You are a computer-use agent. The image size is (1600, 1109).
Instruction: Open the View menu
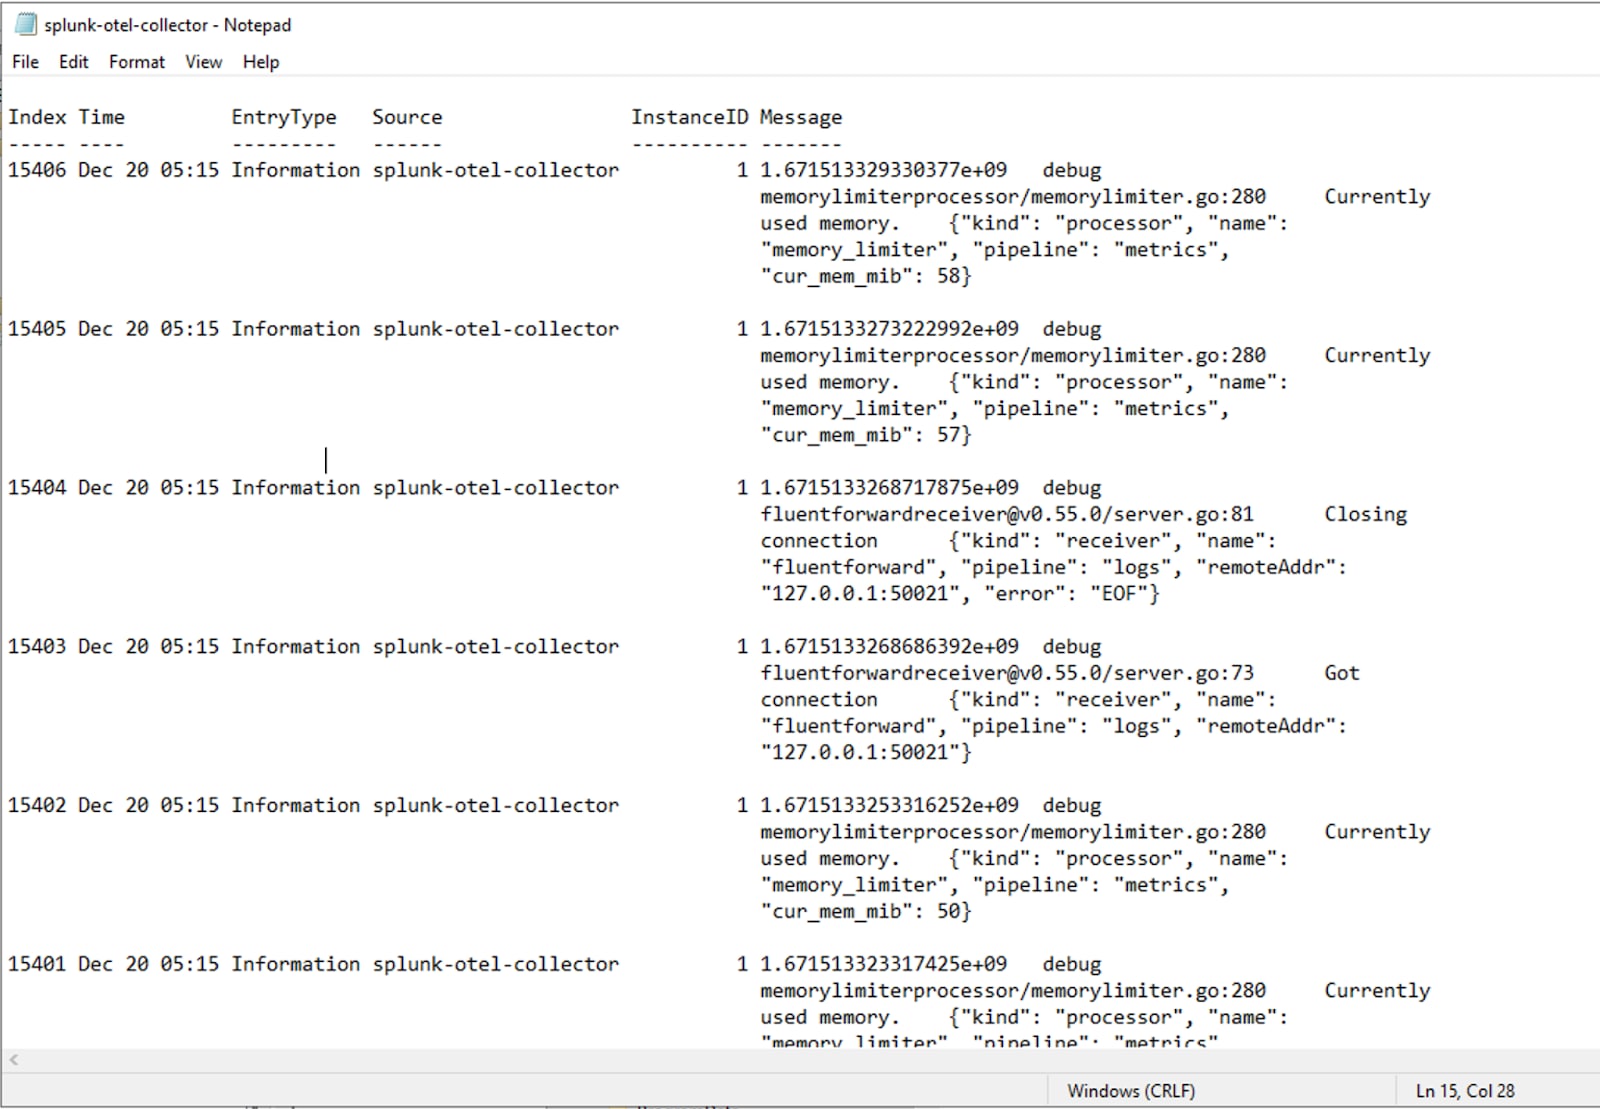203,62
